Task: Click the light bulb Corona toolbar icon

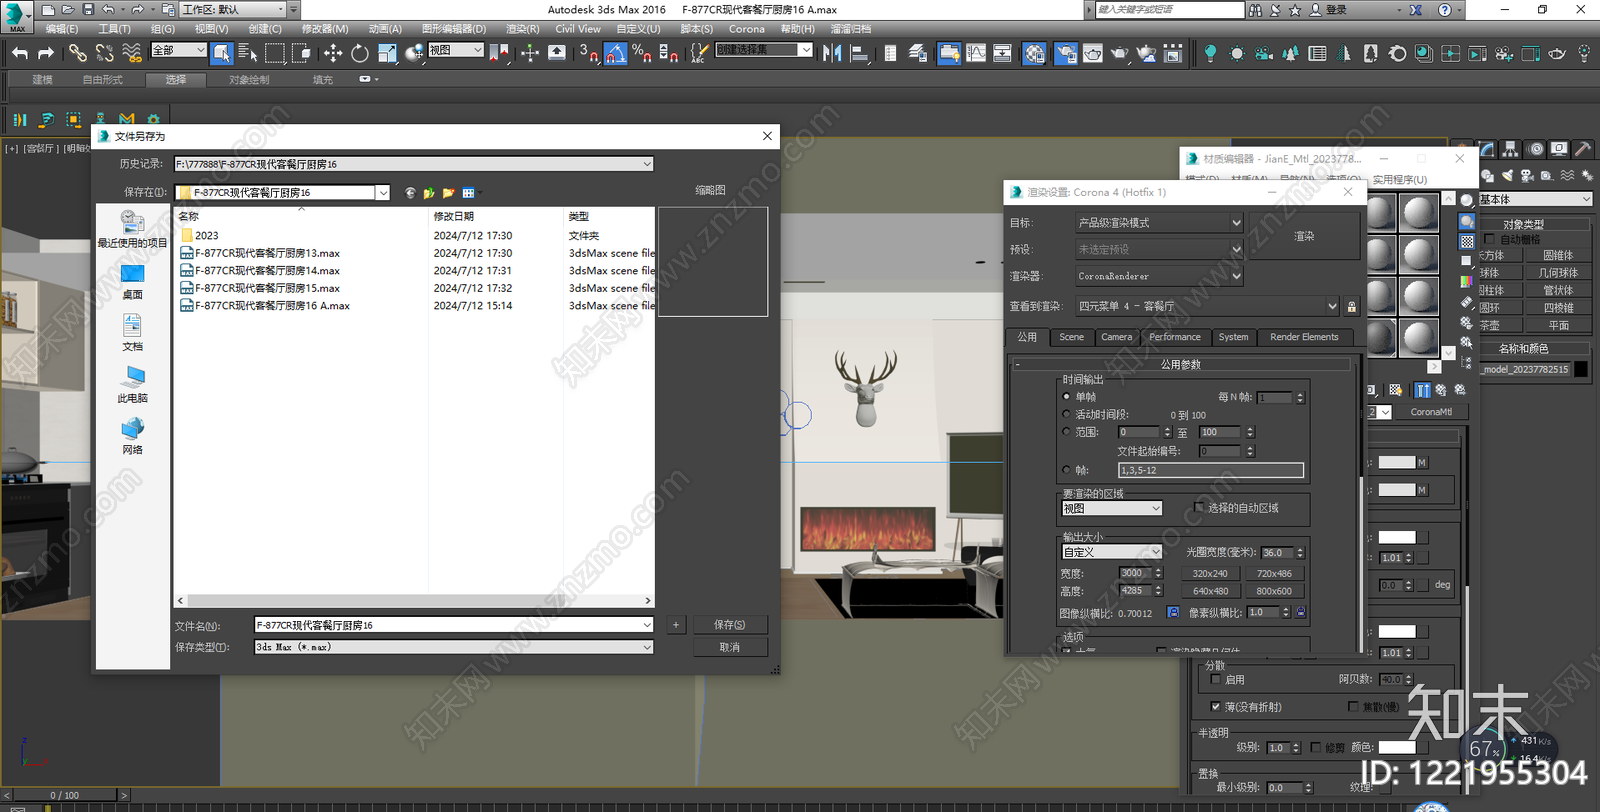Action: (1210, 53)
